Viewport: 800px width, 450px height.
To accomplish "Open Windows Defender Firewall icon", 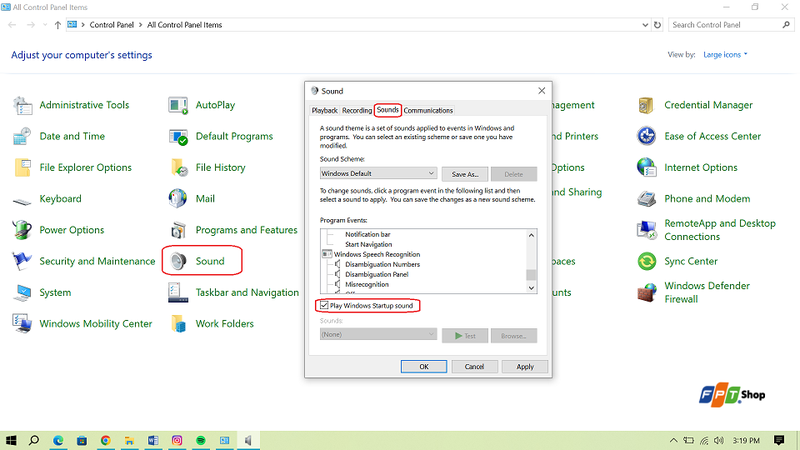I will tap(646, 292).
